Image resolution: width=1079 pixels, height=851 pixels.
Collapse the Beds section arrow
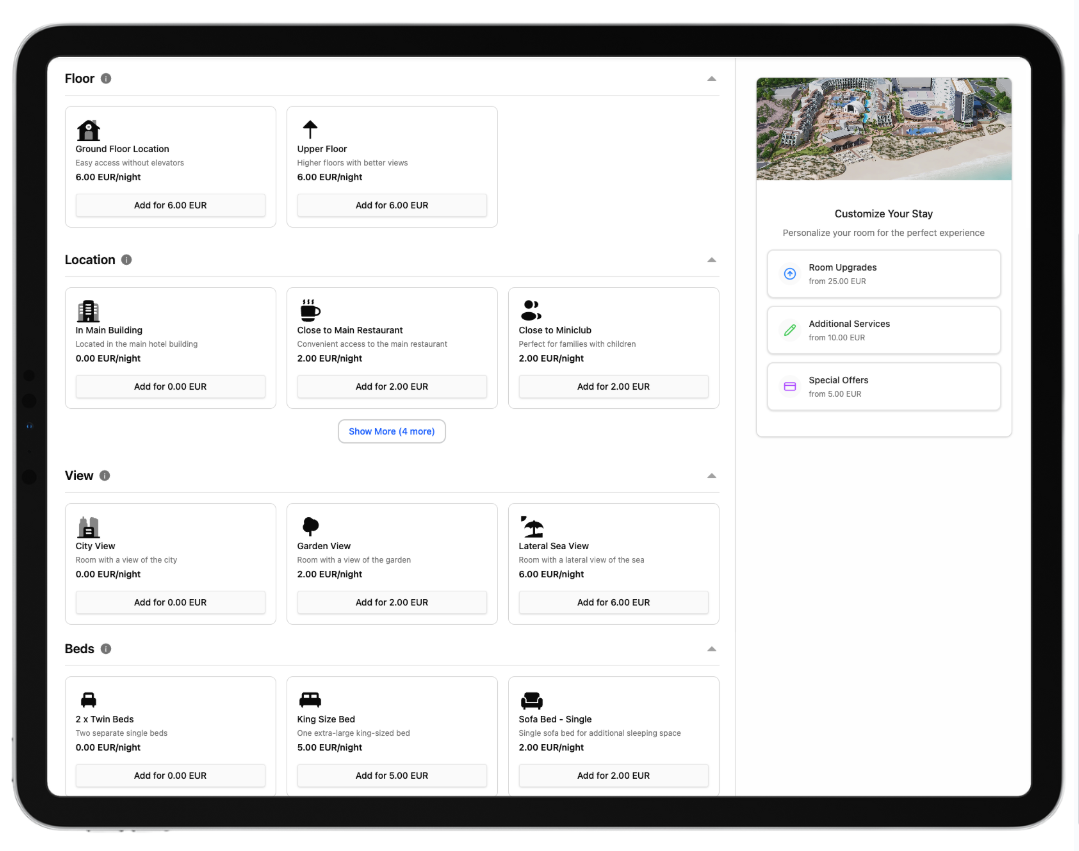click(x=711, y=649)
